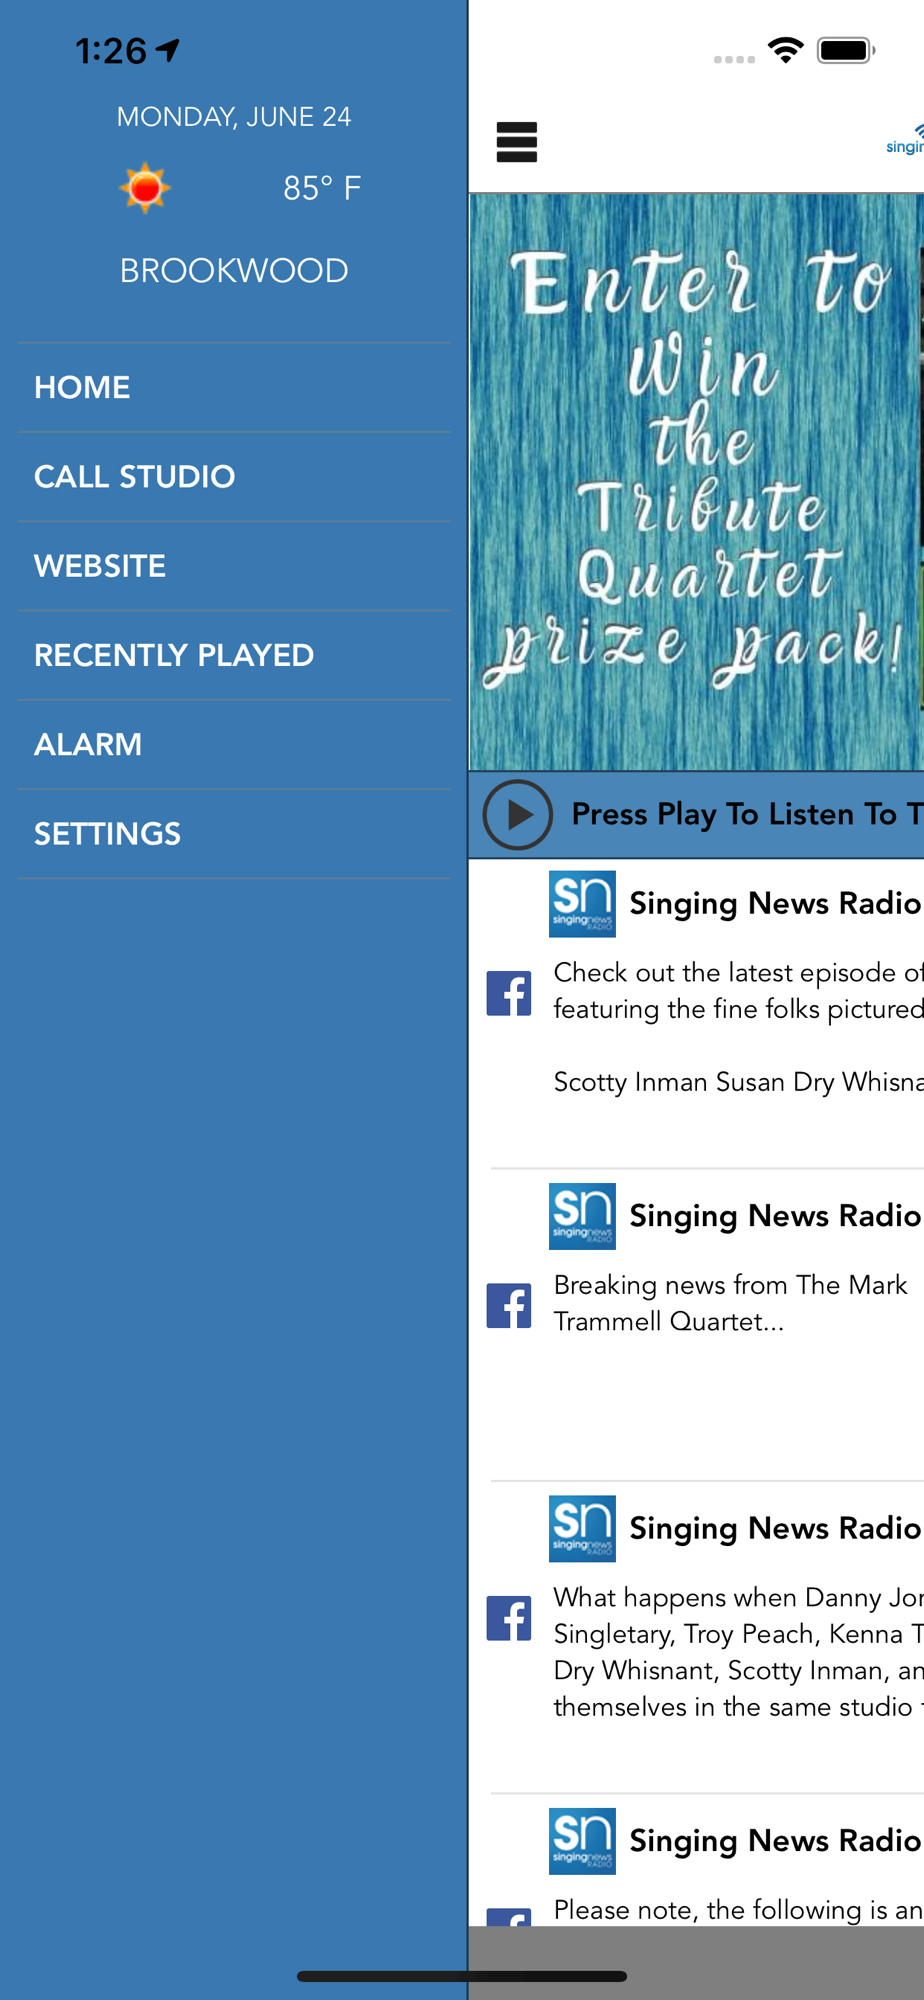Screen dimensions: 924x2000
Task: Tap the 'Press Play To Listen' label
Action: point(747,814)
